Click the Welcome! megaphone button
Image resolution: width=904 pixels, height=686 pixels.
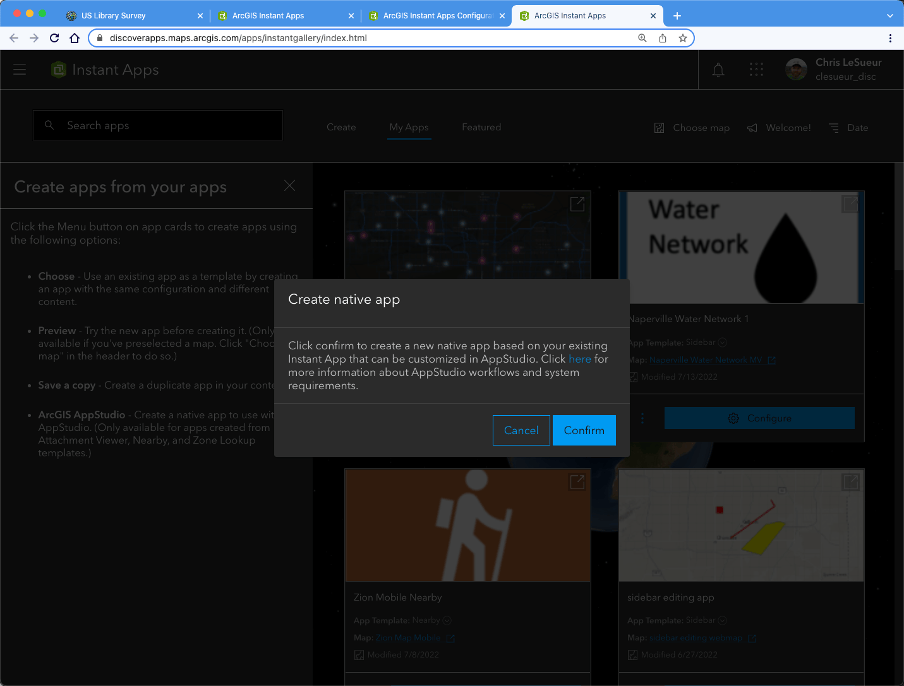779,128
